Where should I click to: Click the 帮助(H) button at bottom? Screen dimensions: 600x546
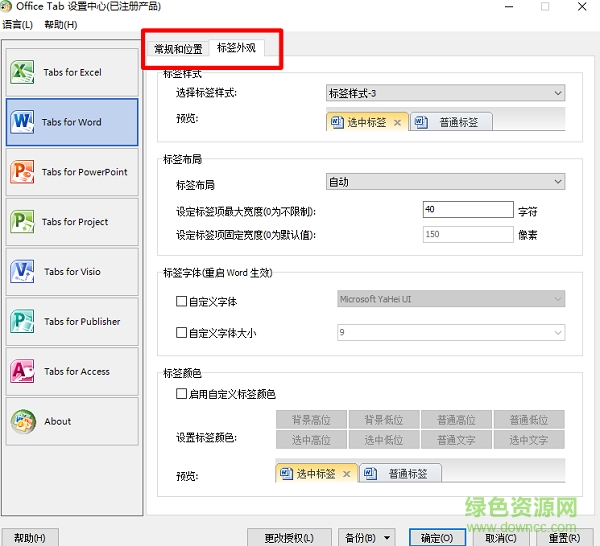coord(30,538)
